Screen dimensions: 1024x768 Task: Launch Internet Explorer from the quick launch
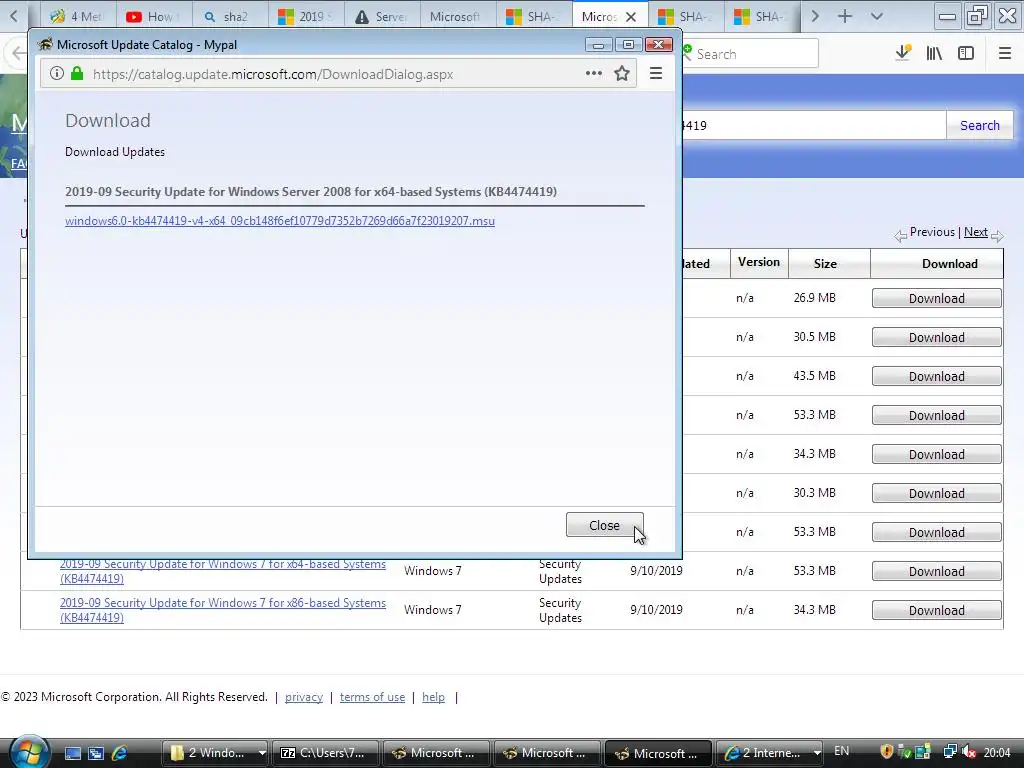[120, 753]
